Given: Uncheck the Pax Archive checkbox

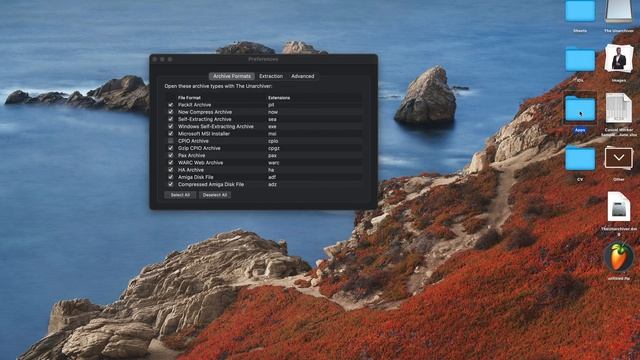Looking at the screenshot, I should coord(171,156).
